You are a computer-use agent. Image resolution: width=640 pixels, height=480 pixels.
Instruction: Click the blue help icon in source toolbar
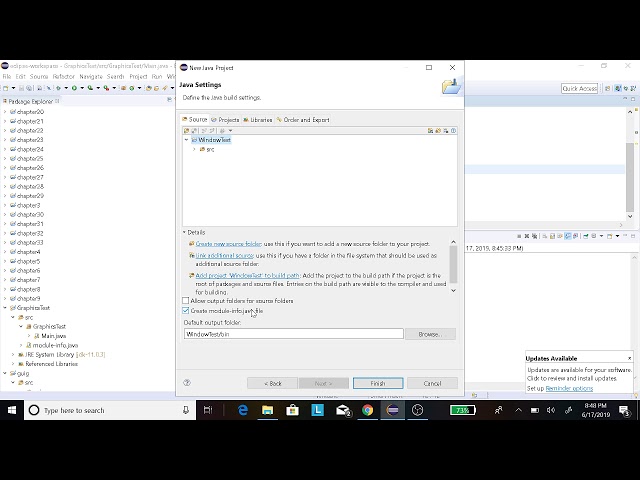(x=453, y=131)
